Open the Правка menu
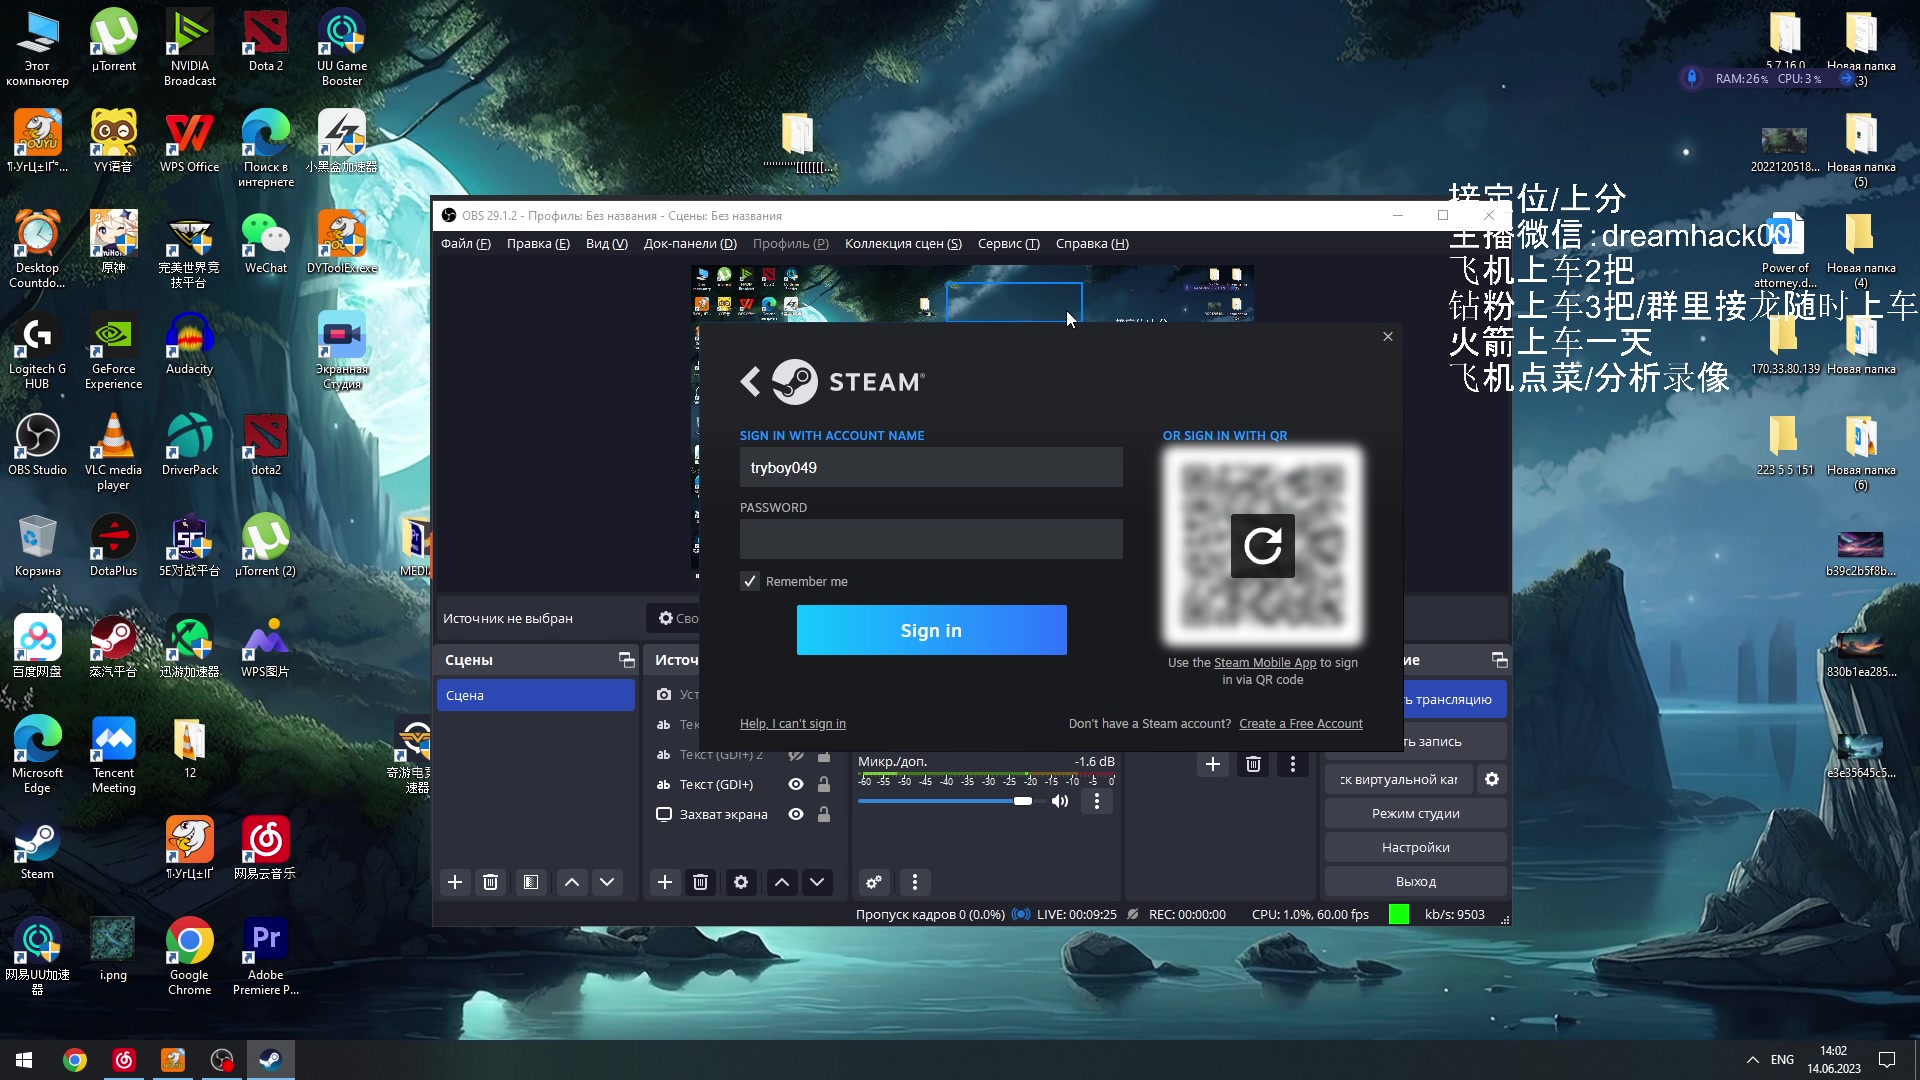 tap(538, 244)
